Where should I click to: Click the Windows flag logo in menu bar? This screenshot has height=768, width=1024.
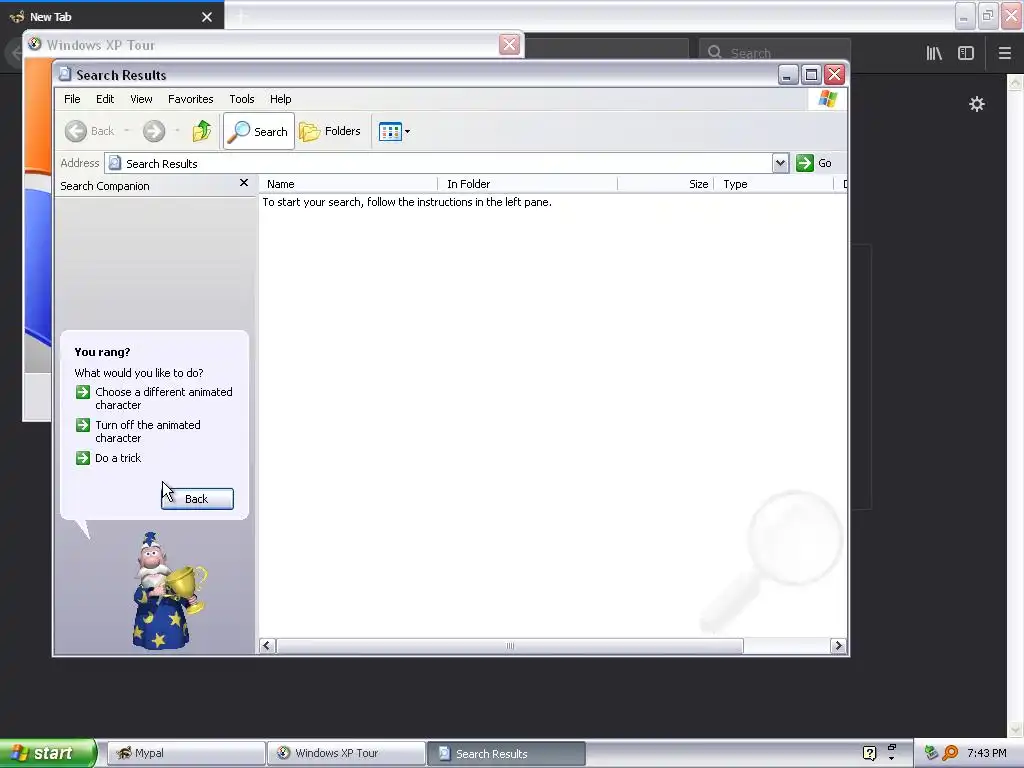click(827, 99)
